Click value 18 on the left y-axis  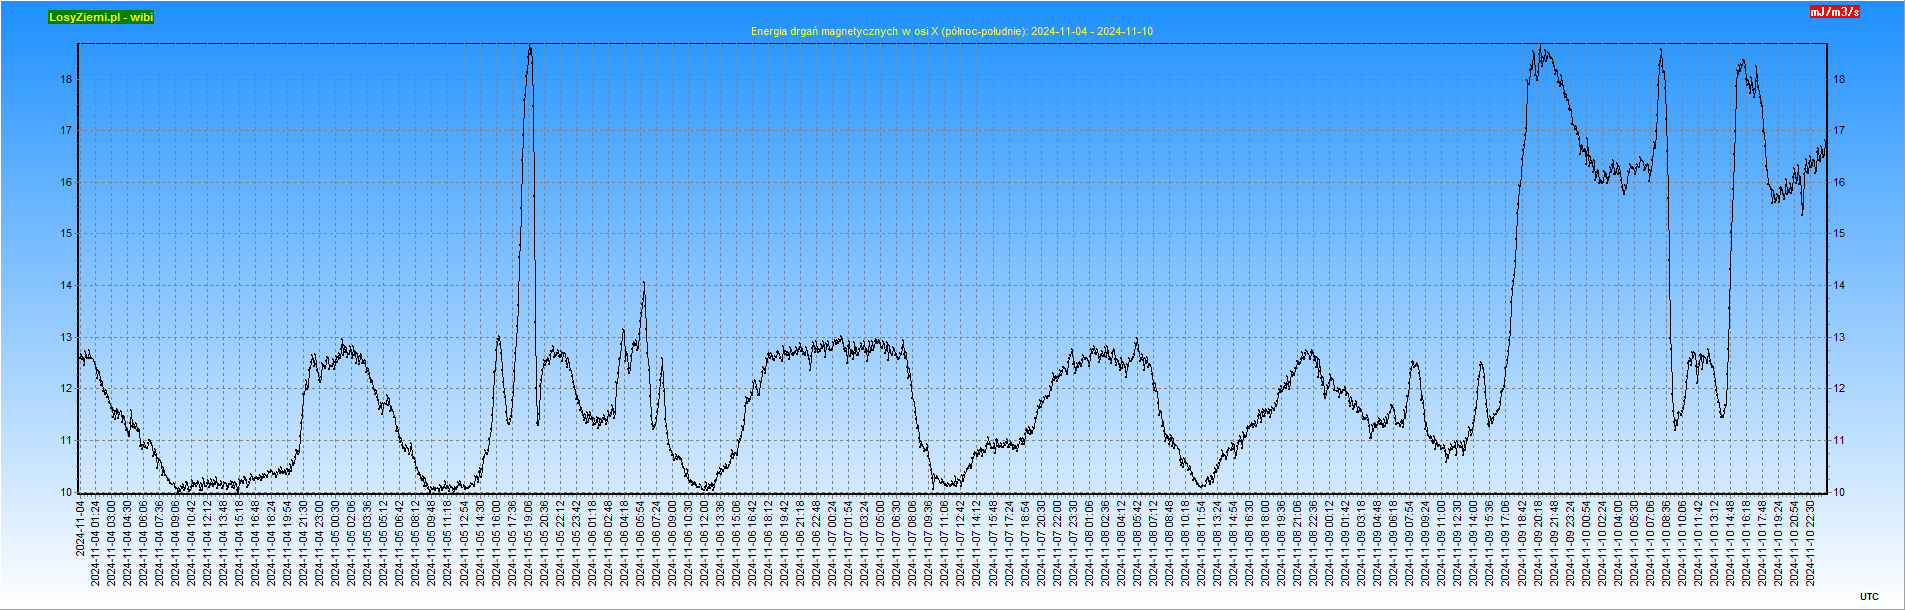pyautogui.click(x=66, y=79)
